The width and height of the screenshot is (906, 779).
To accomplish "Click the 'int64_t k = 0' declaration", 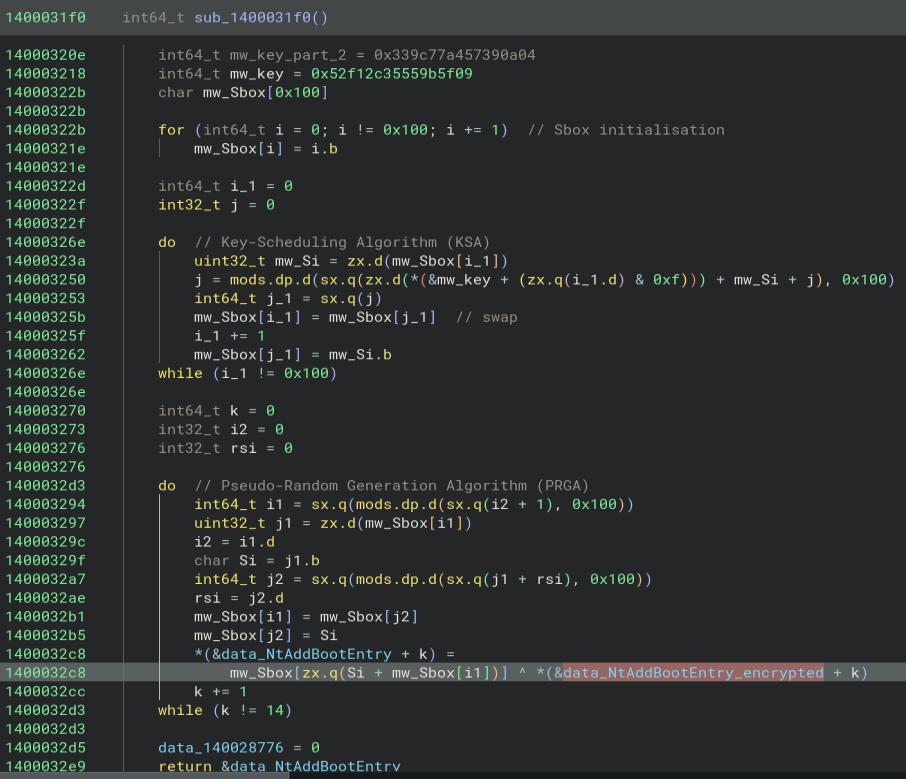I will point(217,411).
